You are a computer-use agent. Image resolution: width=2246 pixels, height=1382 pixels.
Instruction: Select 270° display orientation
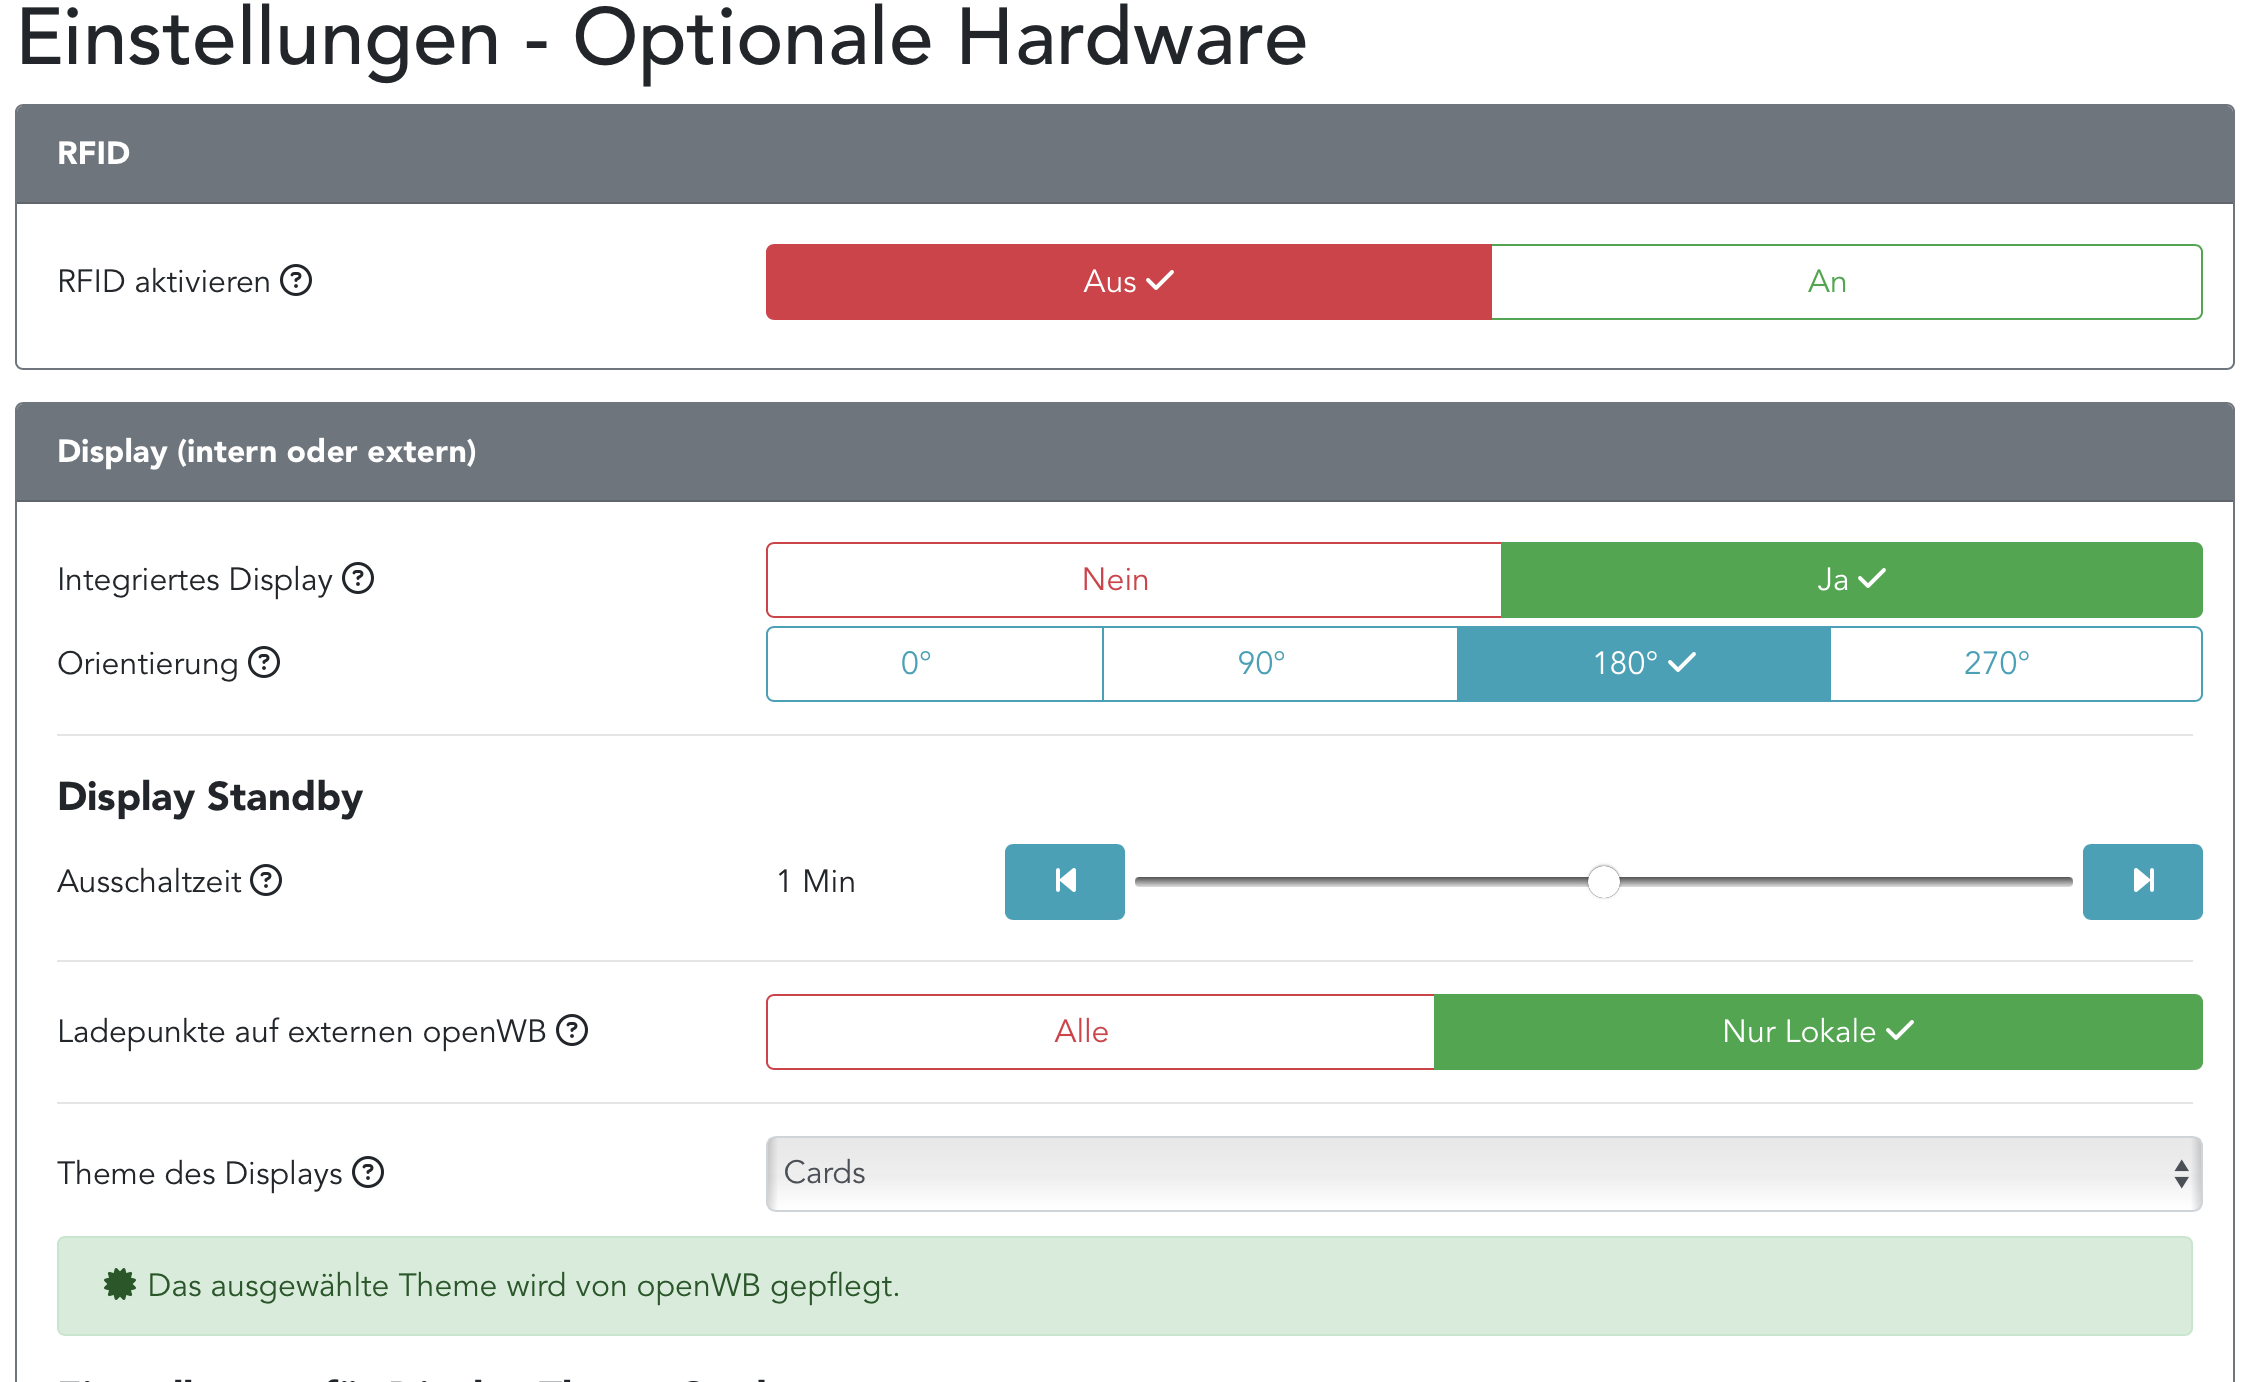2015,664
